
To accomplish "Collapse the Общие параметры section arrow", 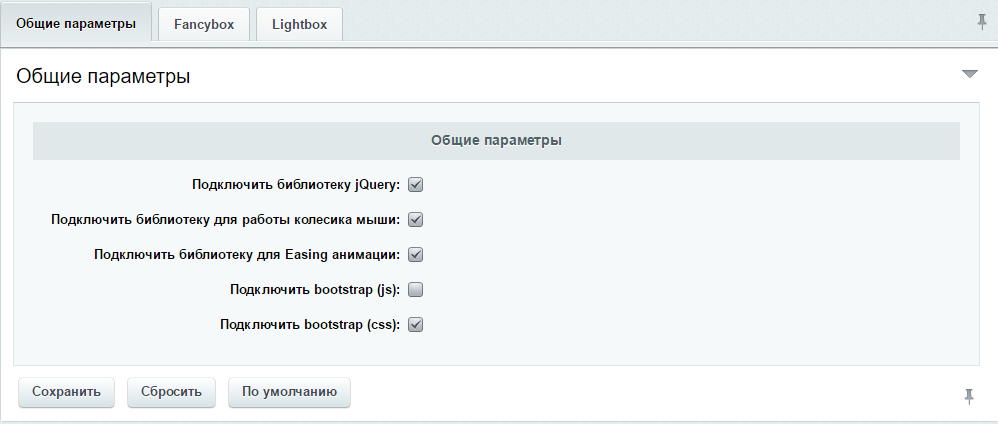I will click(969, 74).
